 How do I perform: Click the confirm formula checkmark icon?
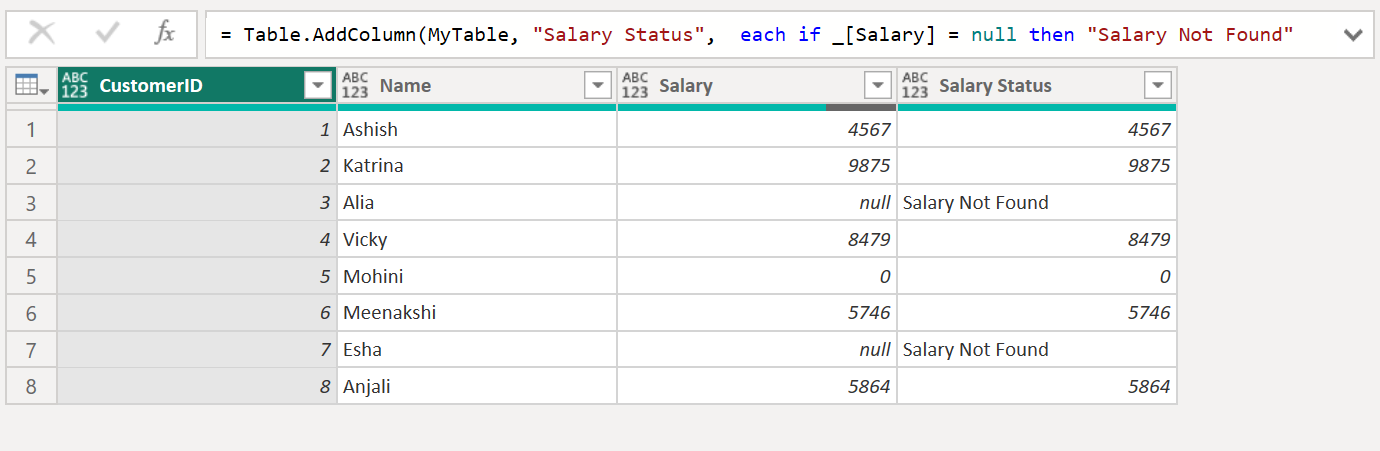click(x=107, y=34)
